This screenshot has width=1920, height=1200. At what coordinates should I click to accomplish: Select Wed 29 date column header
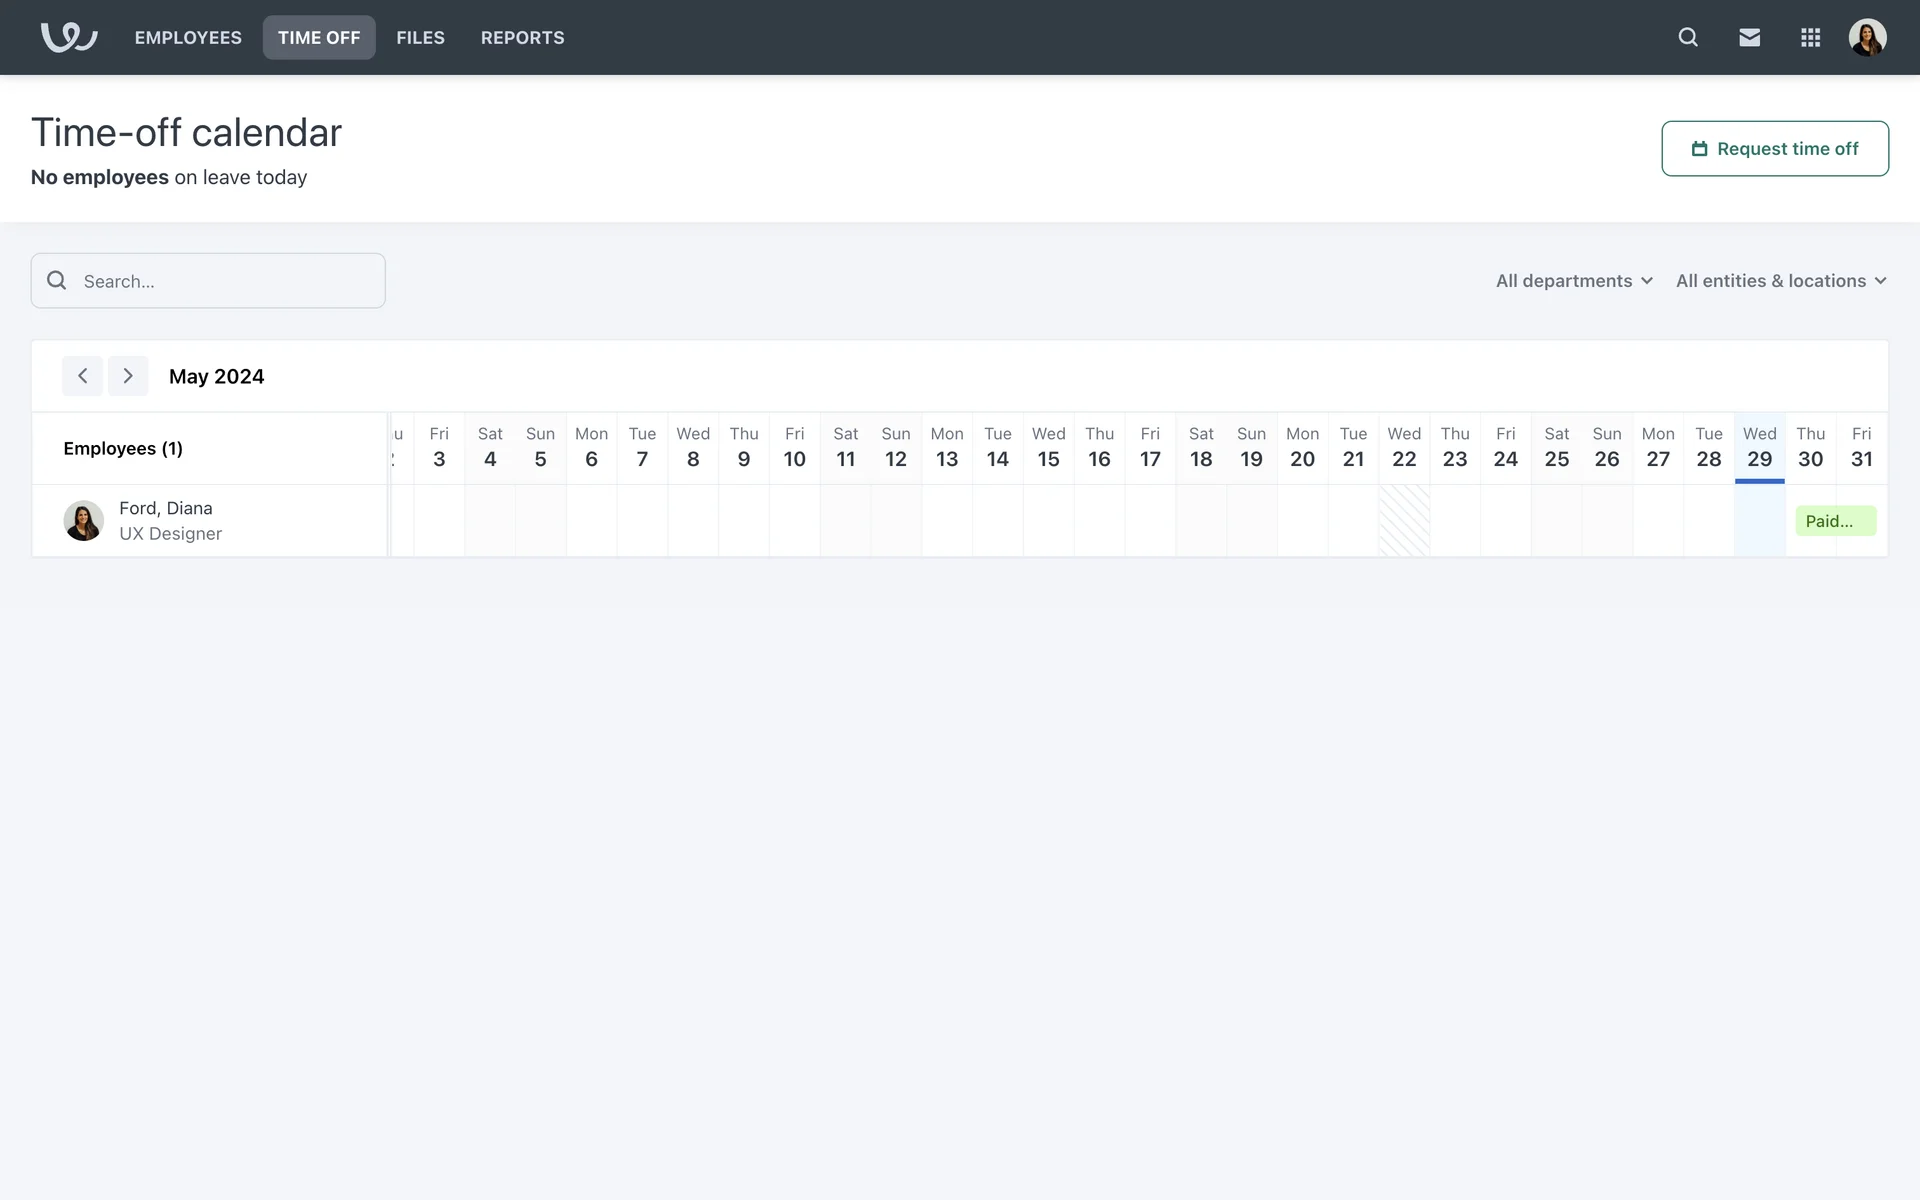coord(1759,447)
